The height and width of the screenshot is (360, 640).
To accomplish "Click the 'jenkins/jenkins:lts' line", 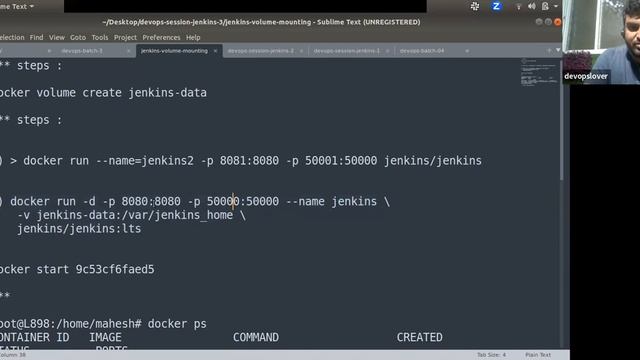I will point(79,229).
